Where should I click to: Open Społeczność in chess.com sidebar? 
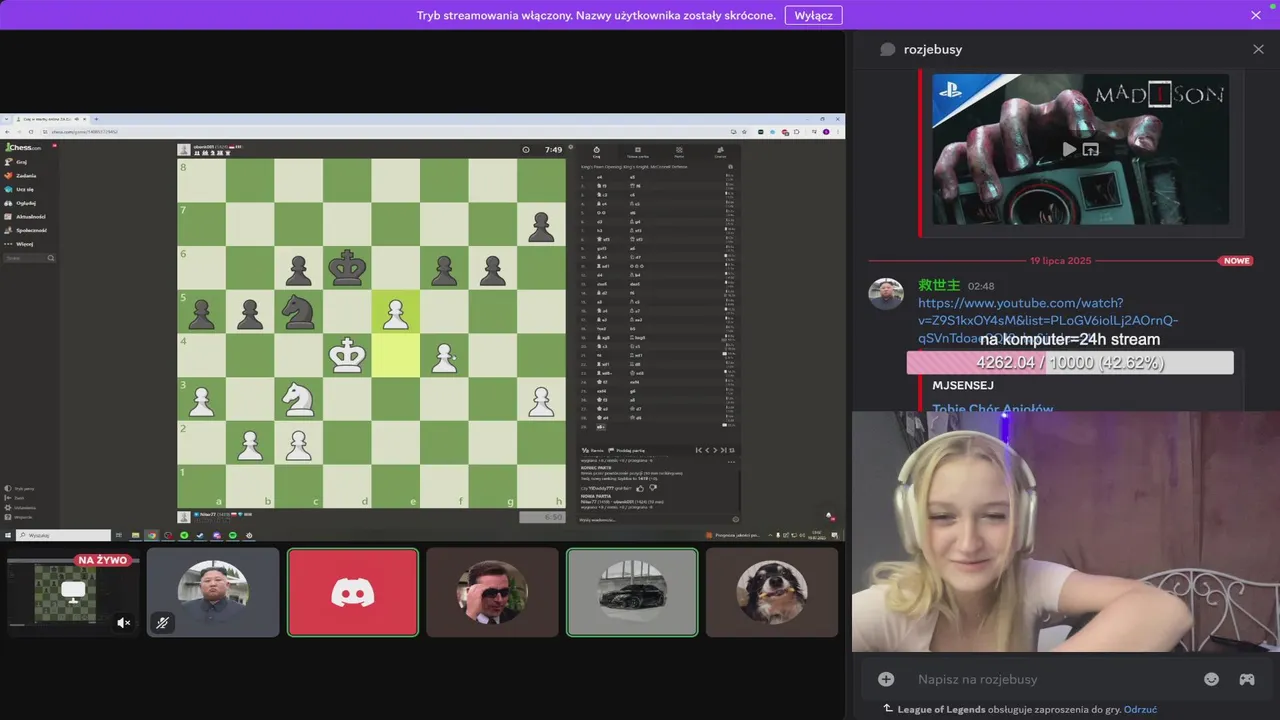pos(25,230)
